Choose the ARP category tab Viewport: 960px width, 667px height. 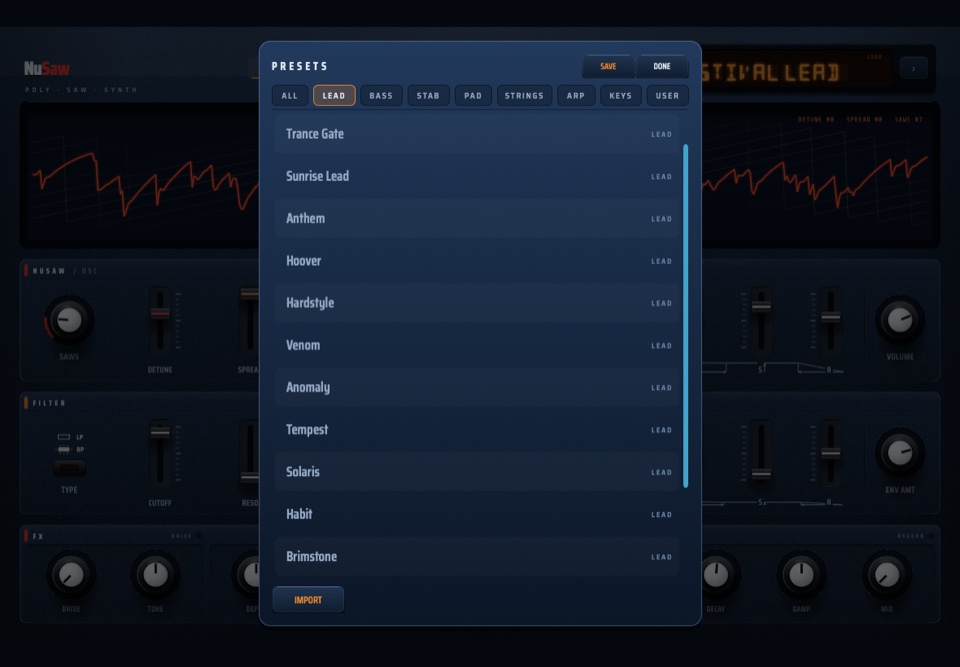pos(576,96)
